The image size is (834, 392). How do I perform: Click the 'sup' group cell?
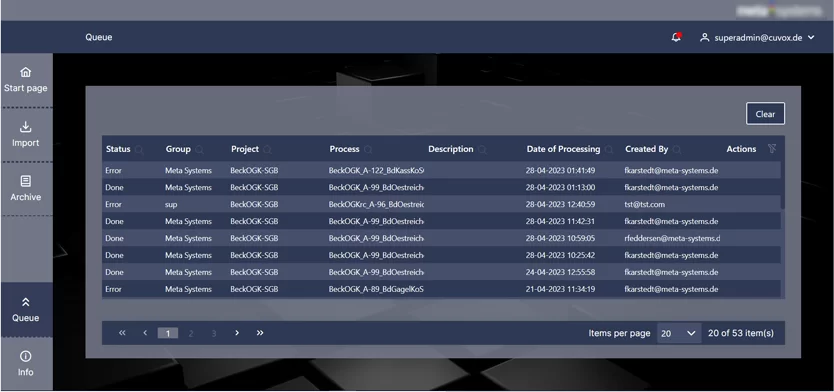[x=171, y=205]
